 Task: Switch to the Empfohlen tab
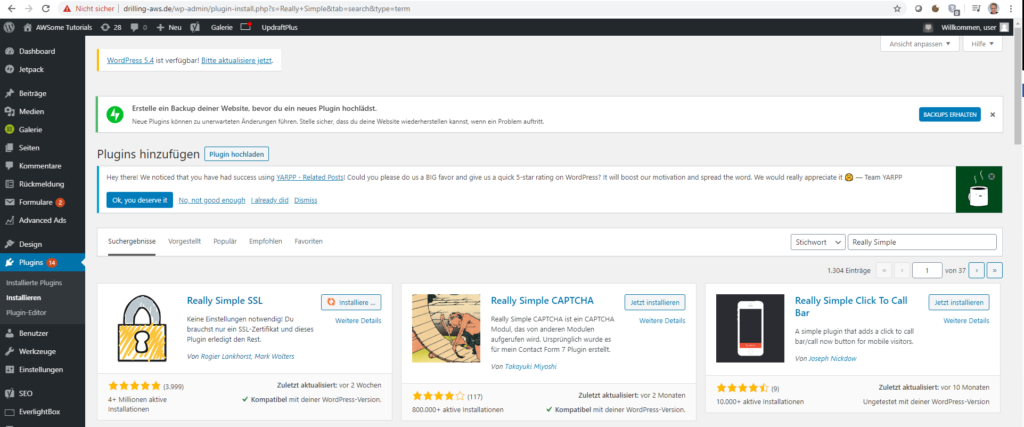tap(265, 242)
